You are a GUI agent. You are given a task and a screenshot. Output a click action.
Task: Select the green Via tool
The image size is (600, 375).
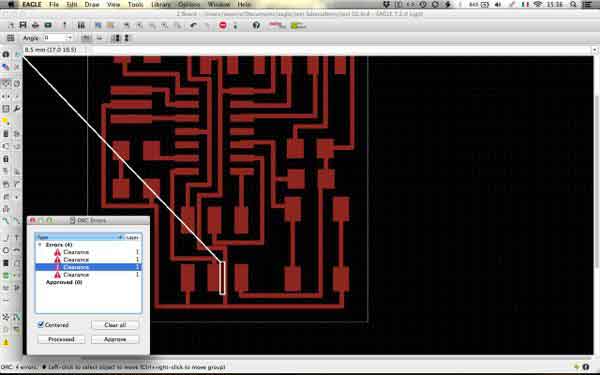coord(6,276)
